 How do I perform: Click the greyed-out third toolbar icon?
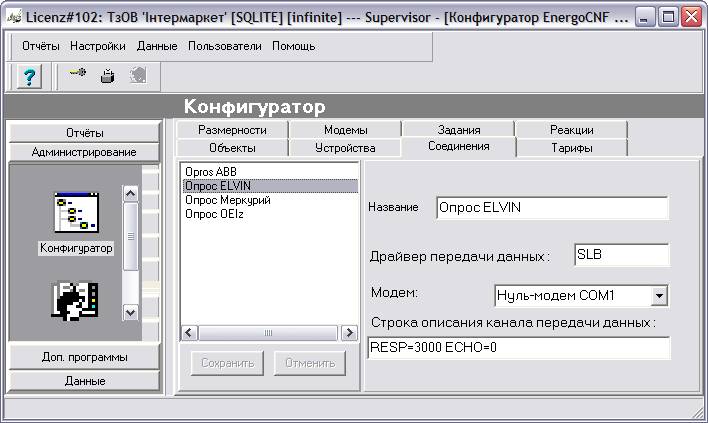point(138,76)
